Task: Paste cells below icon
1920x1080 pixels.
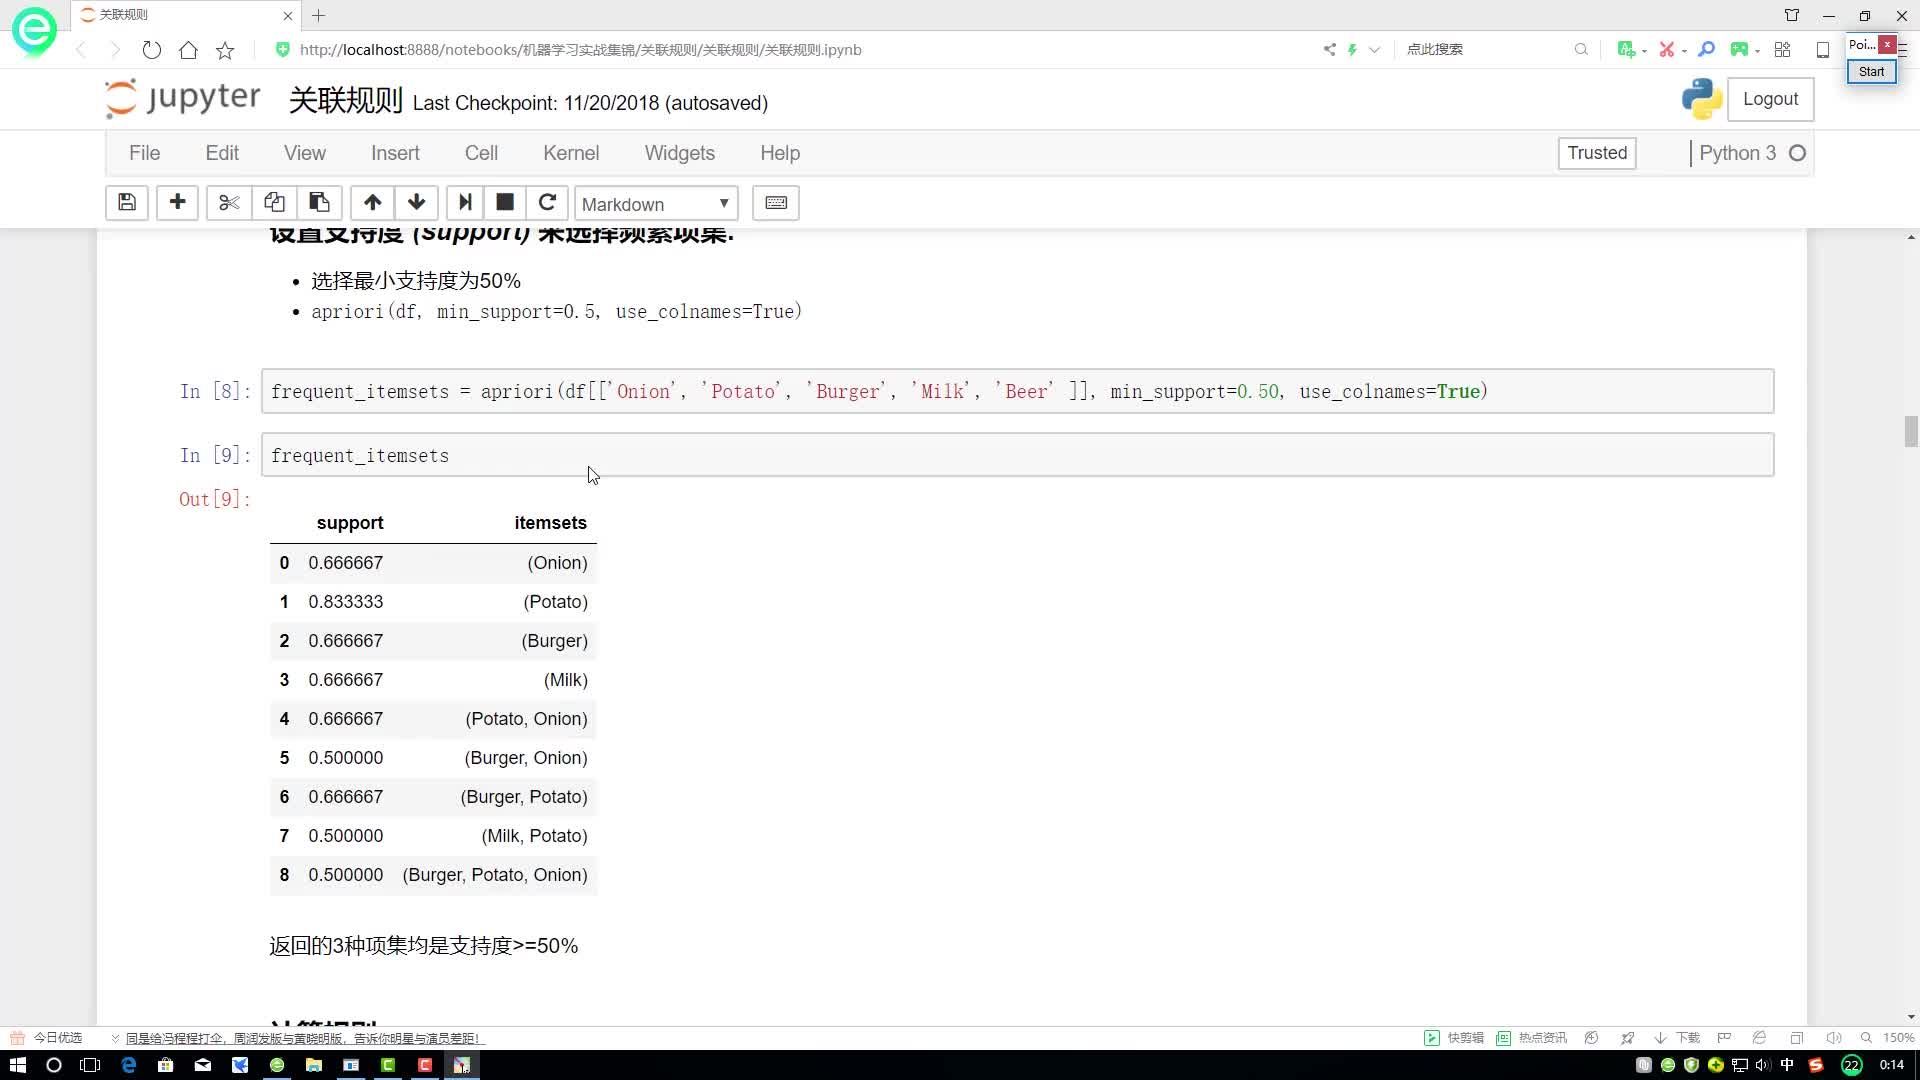Action: tap(319, 203)
